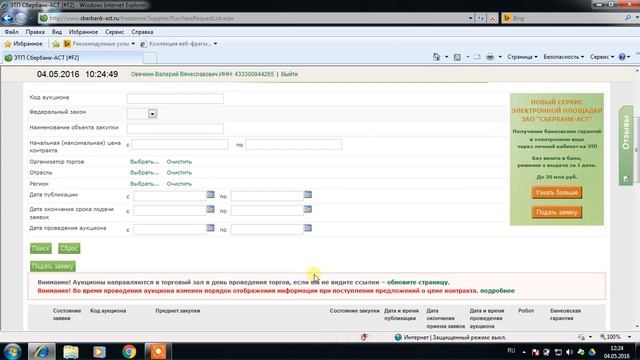Open File Explorer from taskbar
640x360 pixels.
pos(71,351)
